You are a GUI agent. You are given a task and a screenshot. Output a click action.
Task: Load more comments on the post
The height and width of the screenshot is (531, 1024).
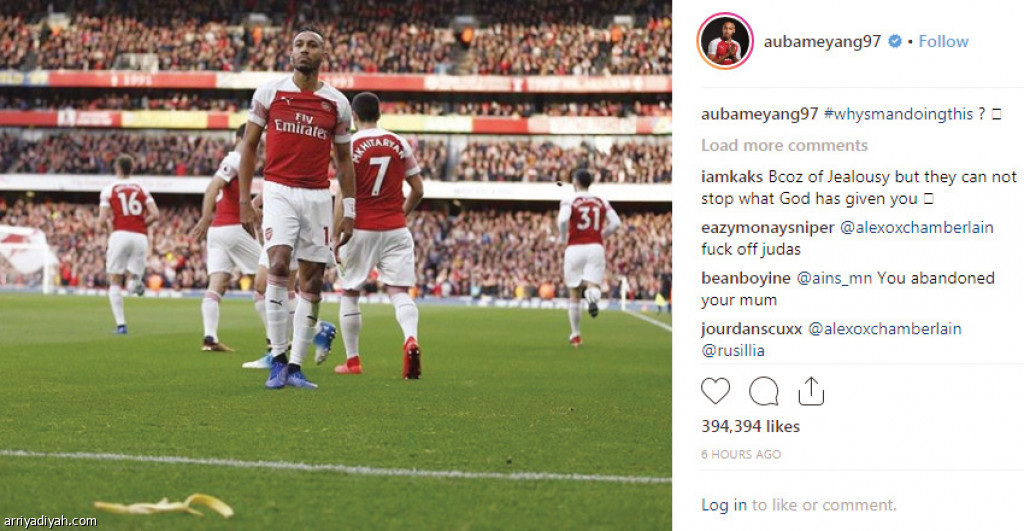point(784,145)
